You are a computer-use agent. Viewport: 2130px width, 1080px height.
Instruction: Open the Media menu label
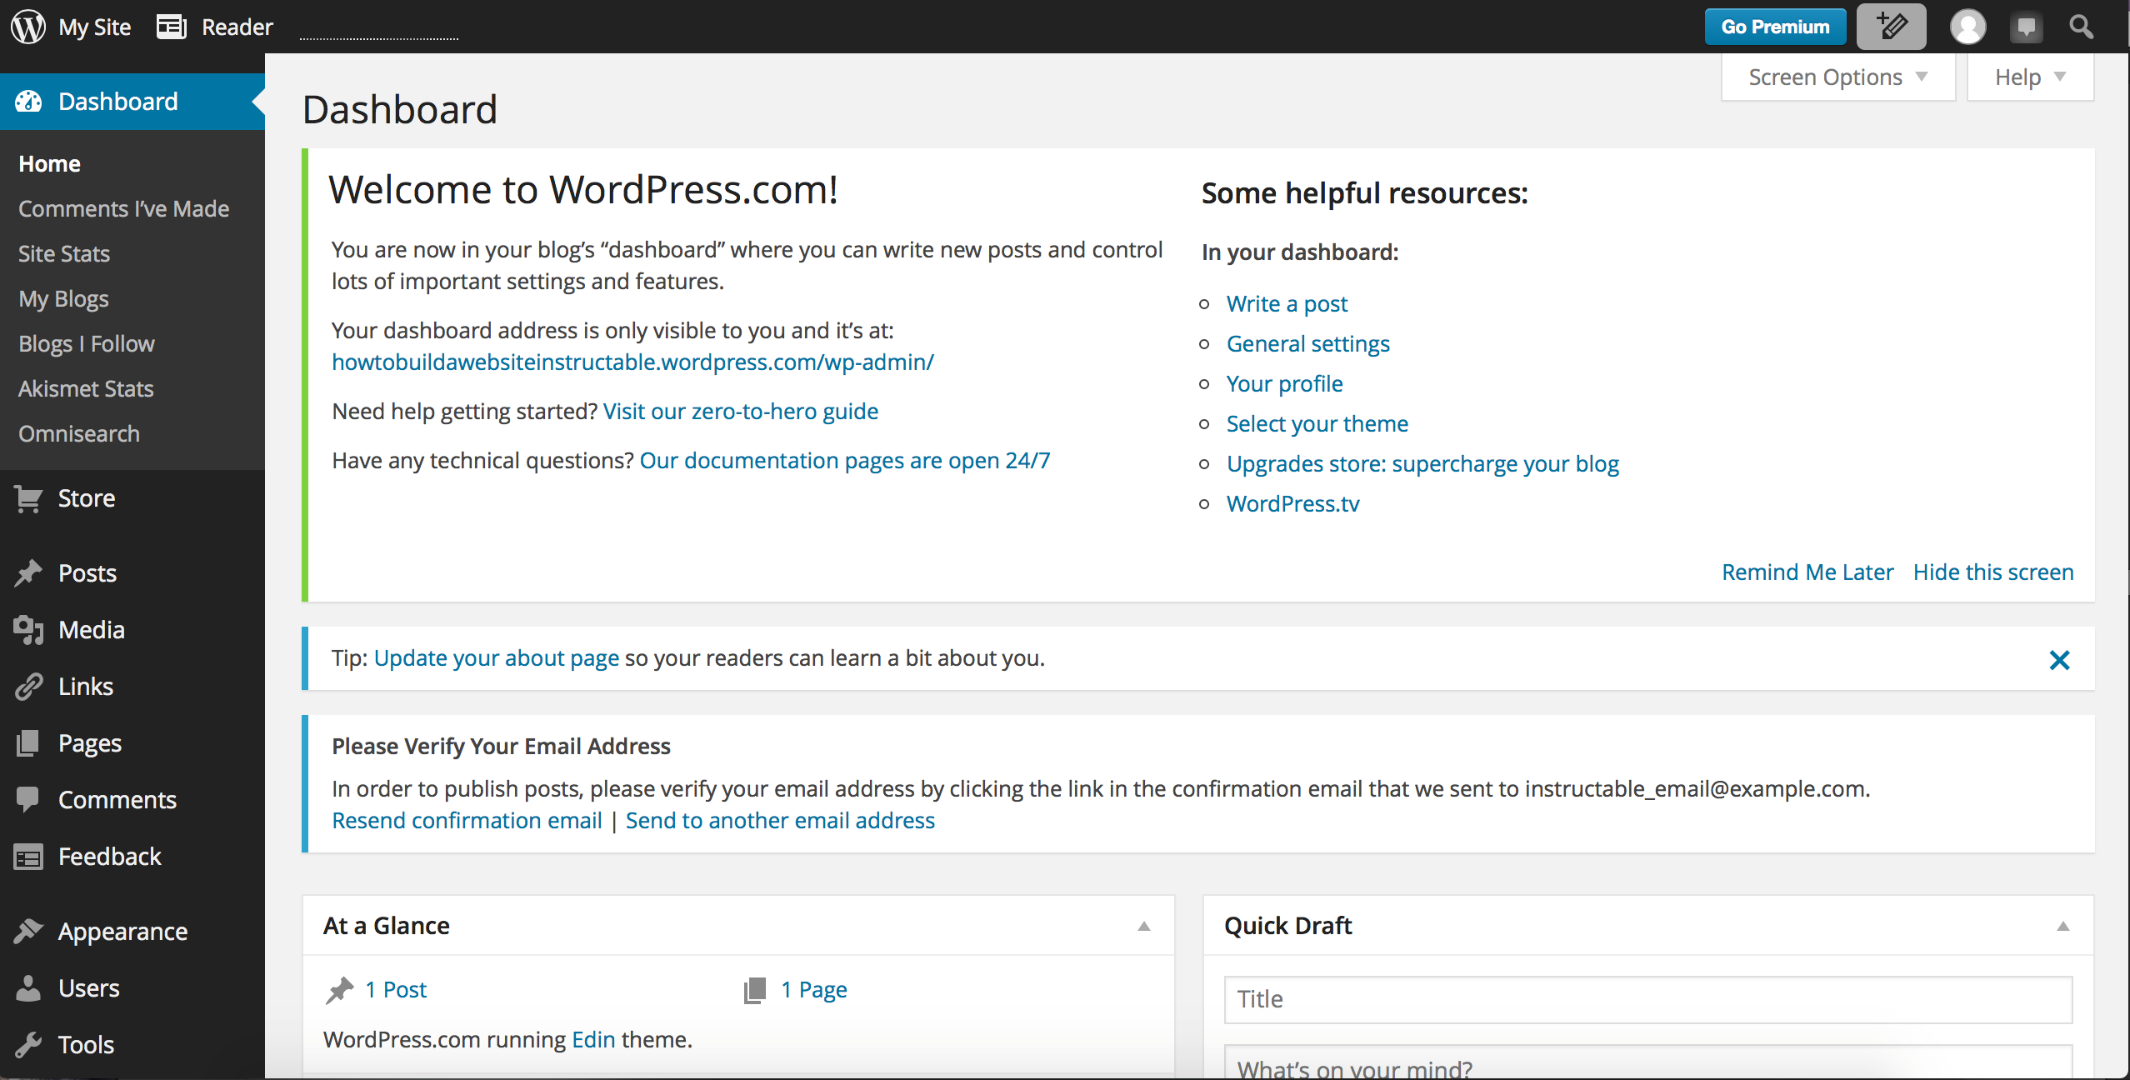coord(92,630)
